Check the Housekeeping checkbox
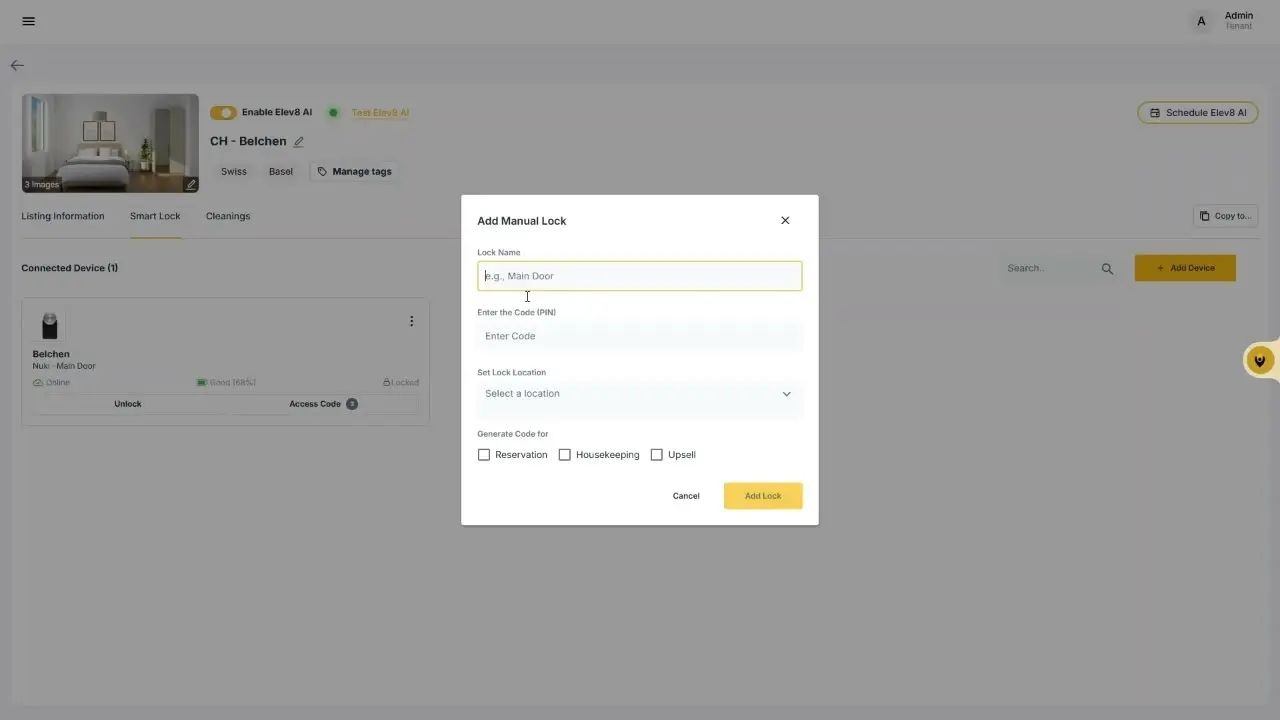This screenshot has width=1280, height=720. (565, 455)
